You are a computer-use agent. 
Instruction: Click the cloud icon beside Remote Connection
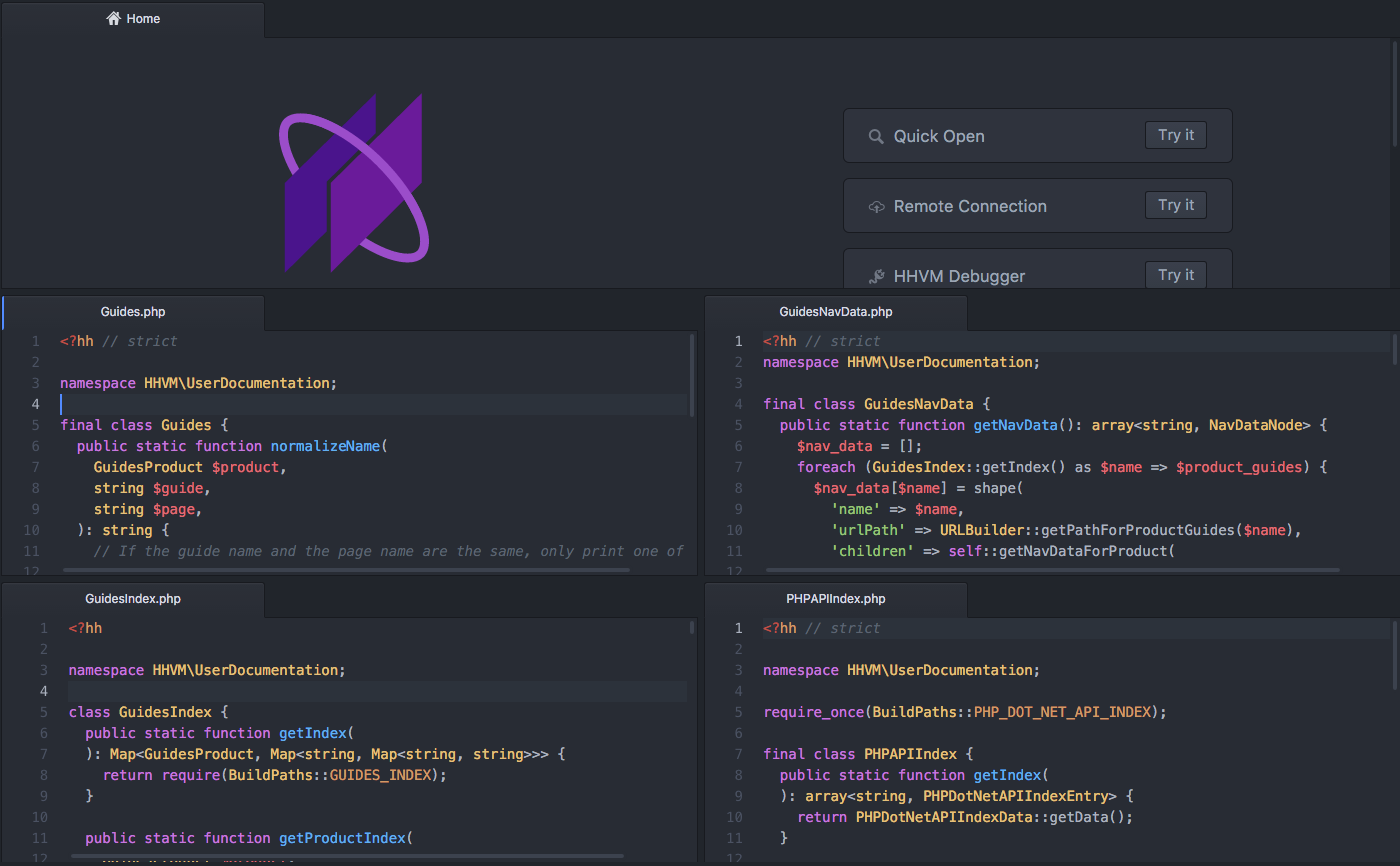click(876, 207)
